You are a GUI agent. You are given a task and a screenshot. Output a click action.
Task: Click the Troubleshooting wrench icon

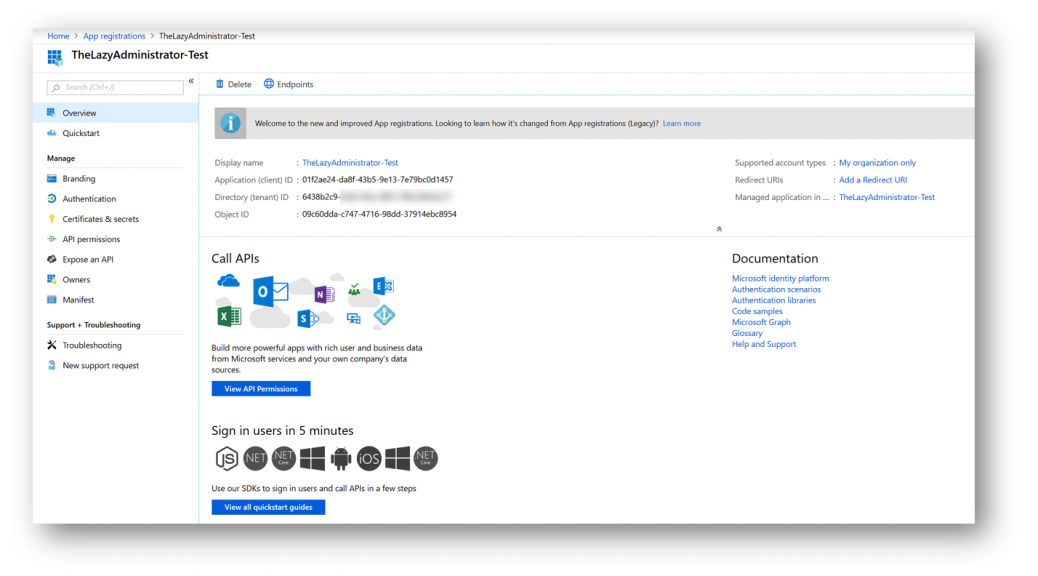[x=51, y=345]
